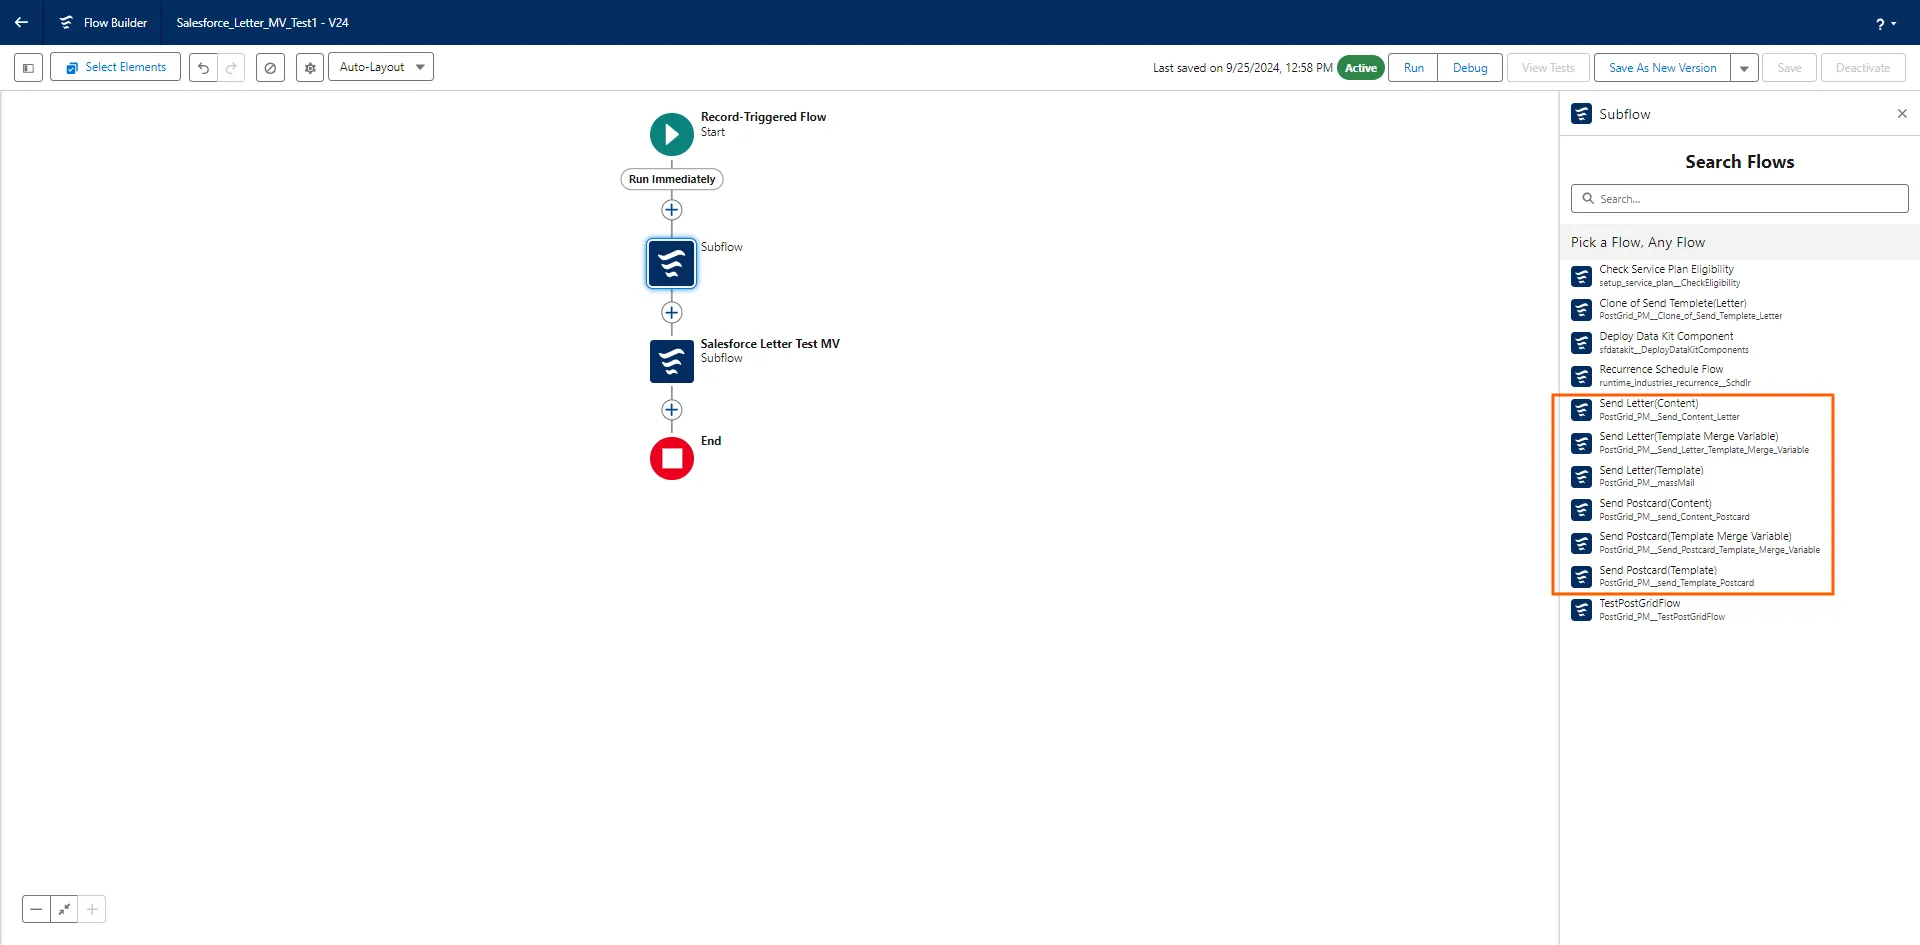Viewport: 1920px width, 945px height.
Task: Open the Auto-Layout dropdown
Action: tap(381, 67)
